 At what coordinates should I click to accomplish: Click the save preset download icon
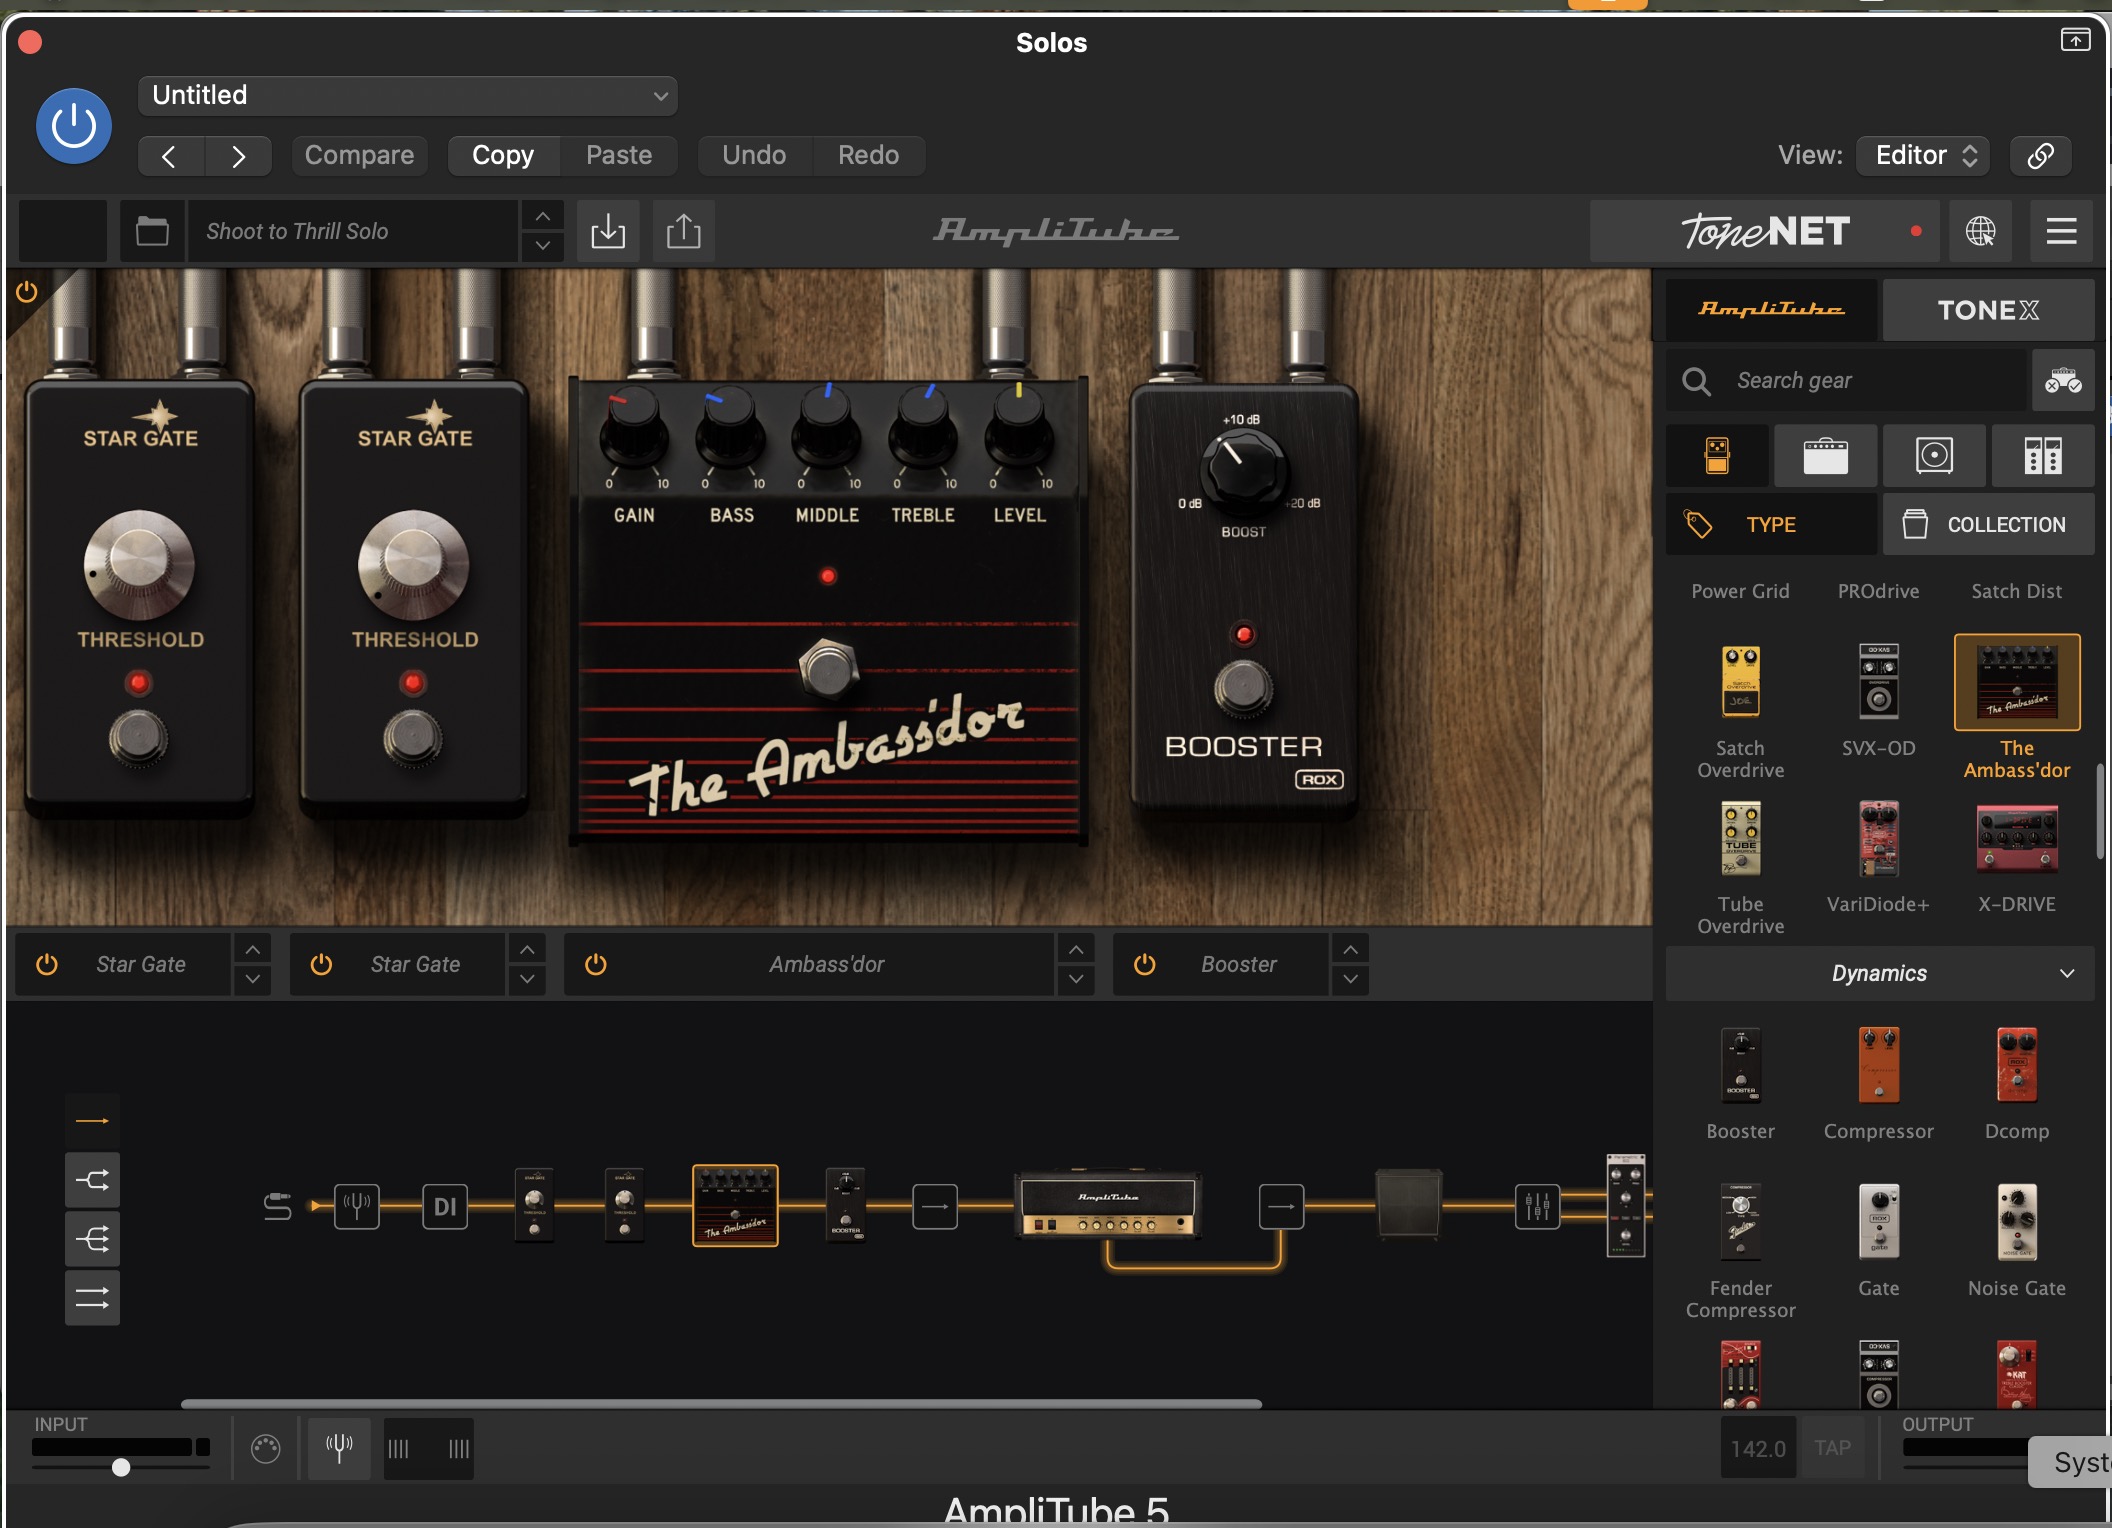pyautogui.click(x=608, y=231)
